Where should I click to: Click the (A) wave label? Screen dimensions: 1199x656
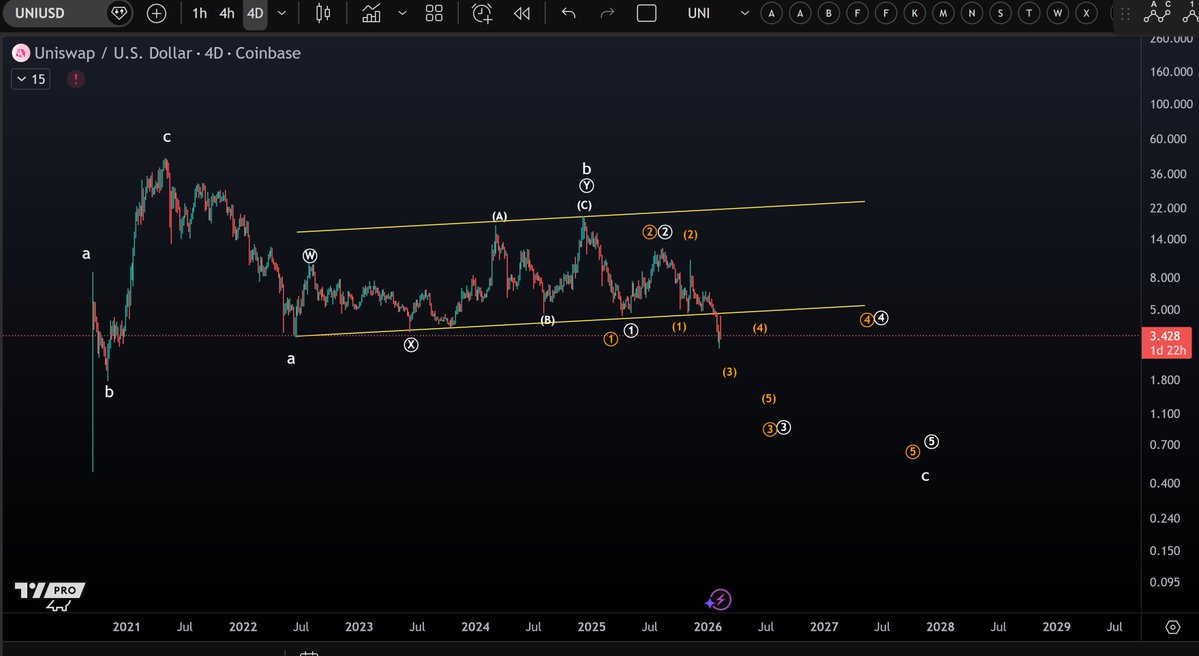[x=499, y=216]
